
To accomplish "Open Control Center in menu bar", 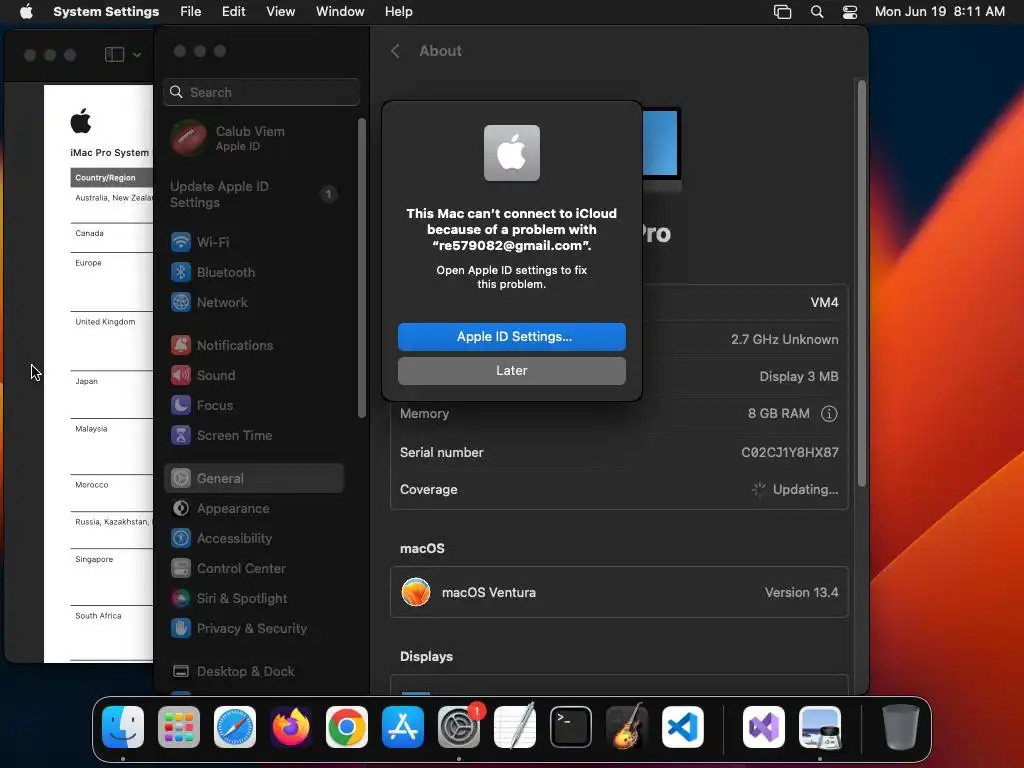I will point(850,12).
